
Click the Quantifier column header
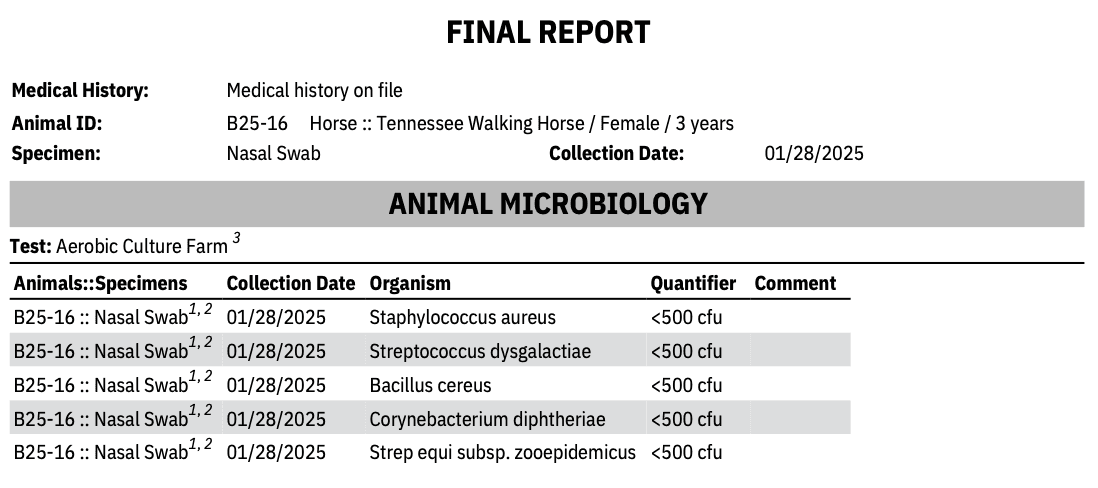[x=693, y=283]
